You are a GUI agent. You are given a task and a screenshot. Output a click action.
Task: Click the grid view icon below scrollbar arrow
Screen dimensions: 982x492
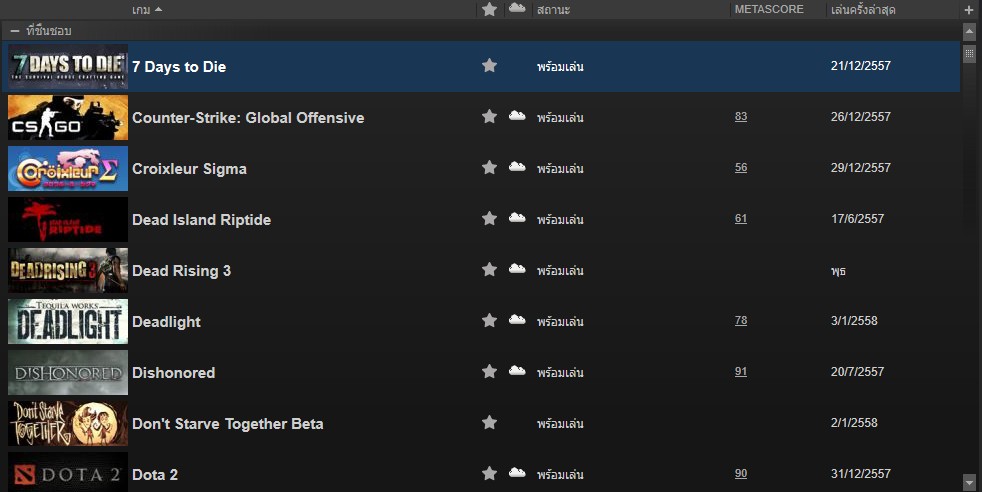[x=969, y=54]
